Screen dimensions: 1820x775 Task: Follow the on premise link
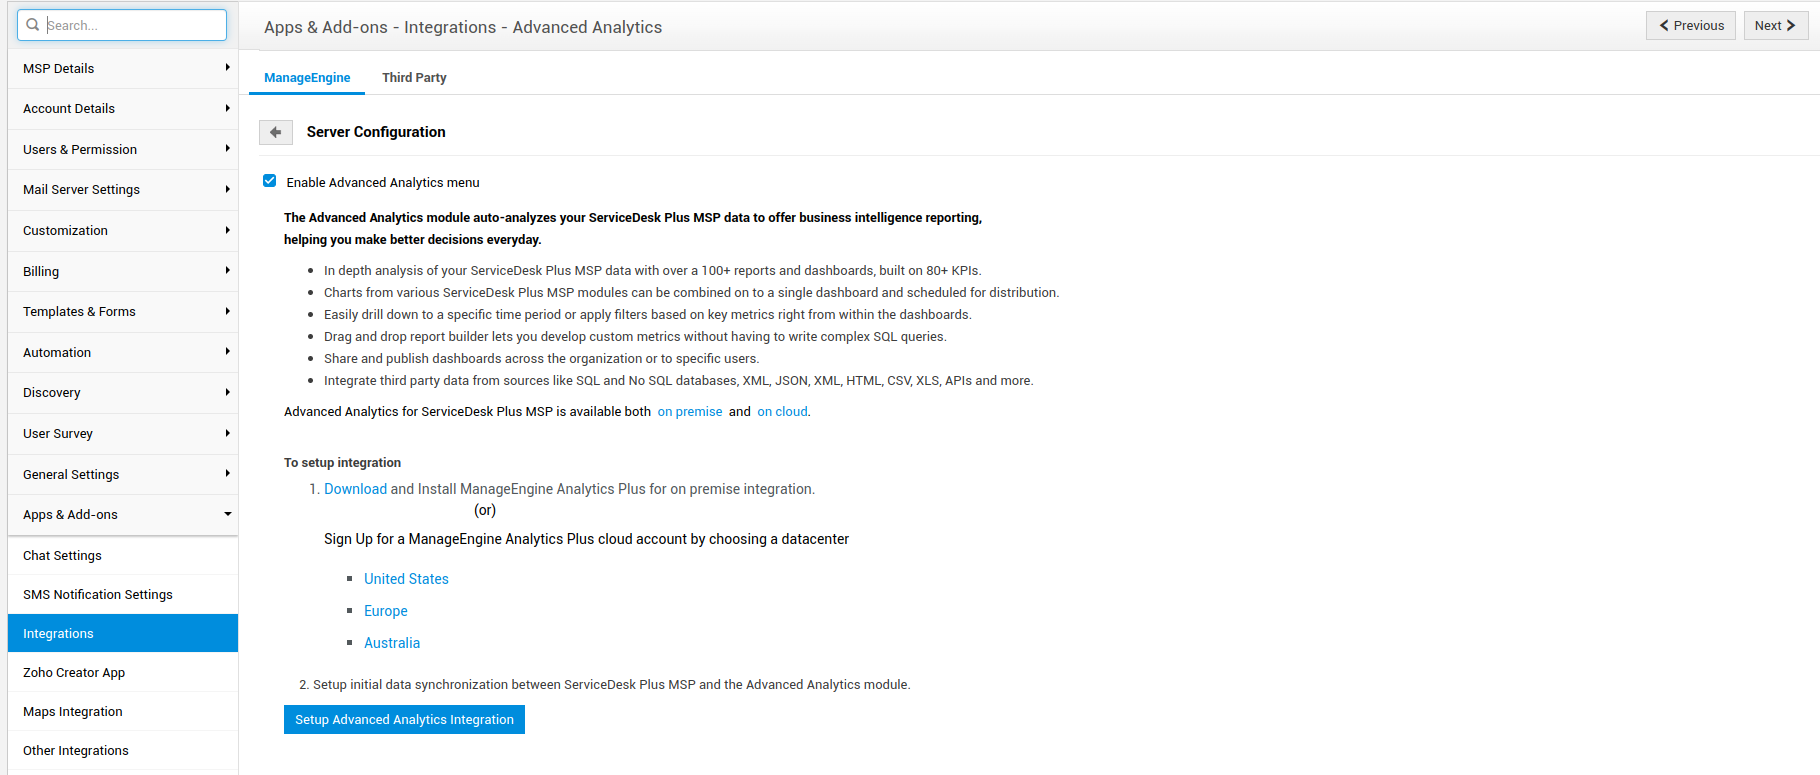tap(689, 412)
